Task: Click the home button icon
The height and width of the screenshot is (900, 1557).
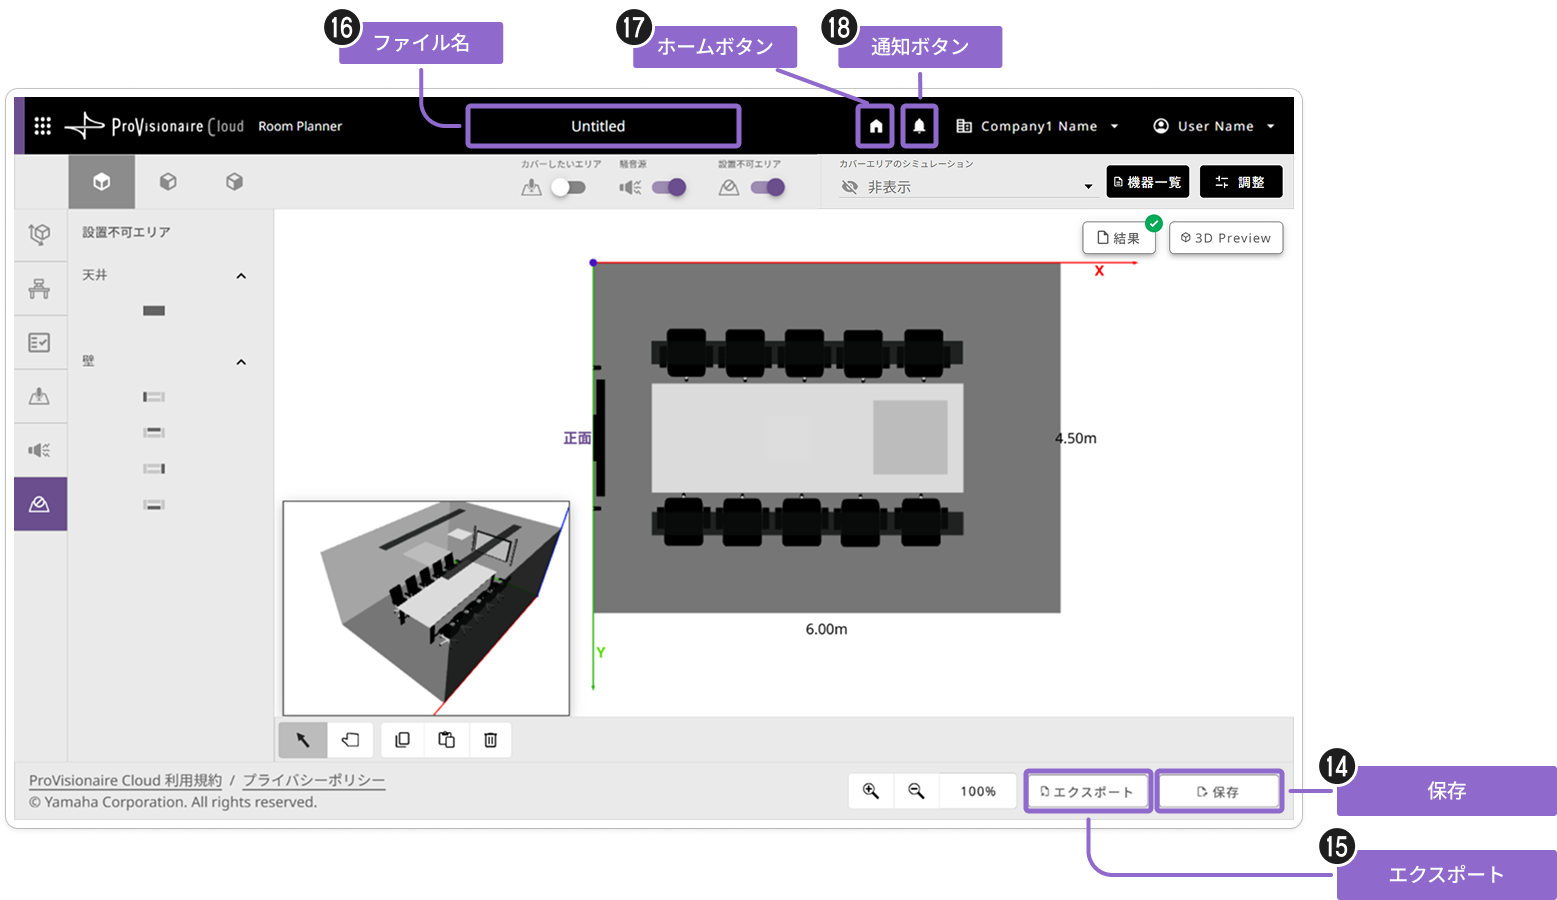Action: tap(876, 126)
